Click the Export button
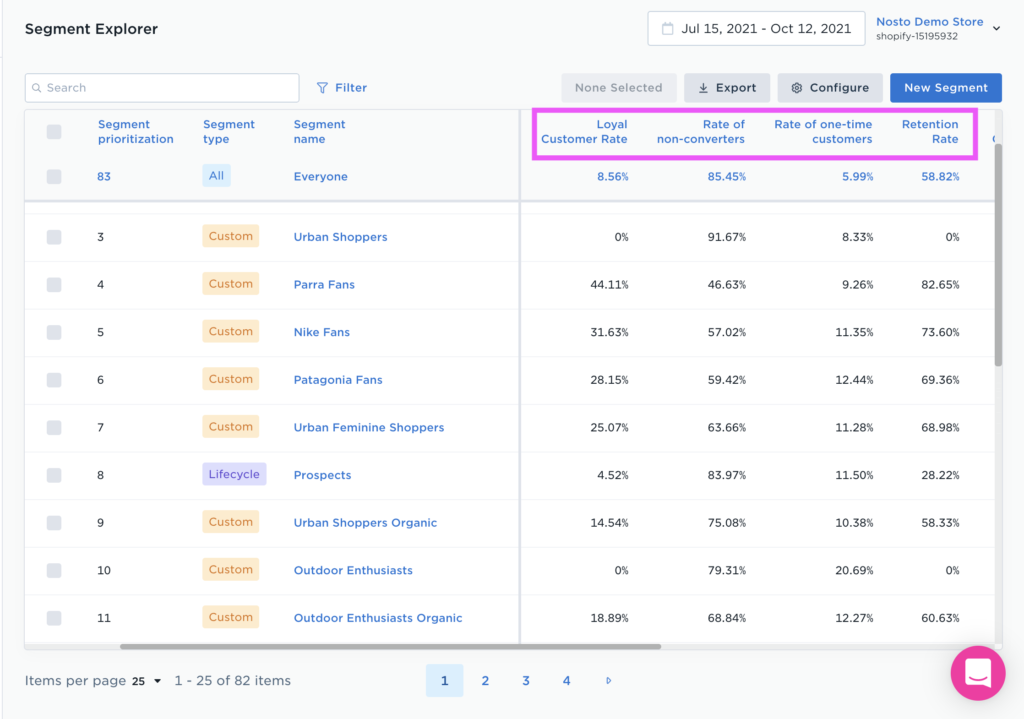1024x719 pixels. point(727,88)
